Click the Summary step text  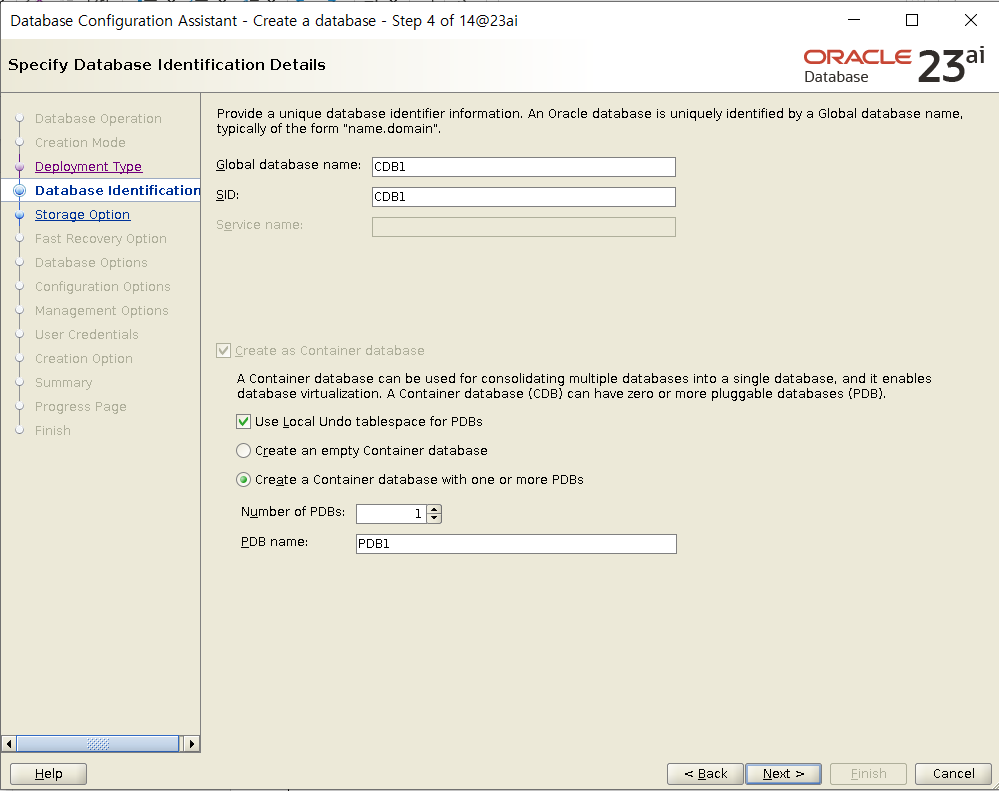[64, 383]
